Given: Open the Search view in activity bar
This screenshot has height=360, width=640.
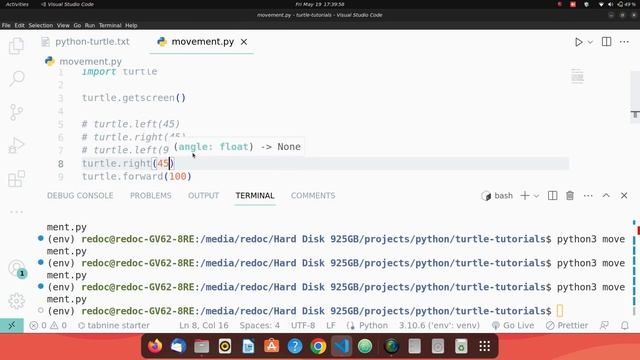Looking at the screenshot, I should pyautogui.click(x=17, y=78).
